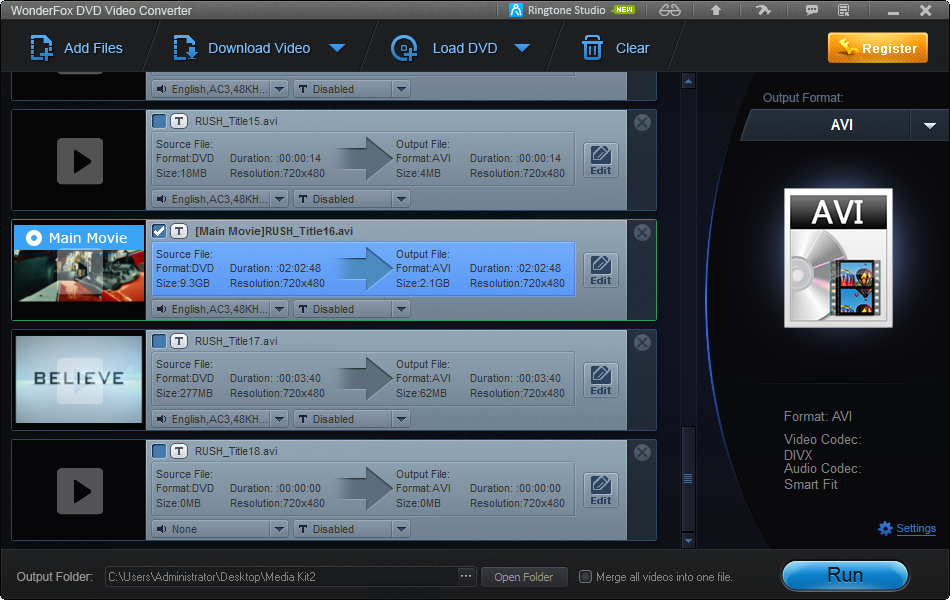
Task: Browse output folder with ellipsis button
Action: click(x=465, y=576)
